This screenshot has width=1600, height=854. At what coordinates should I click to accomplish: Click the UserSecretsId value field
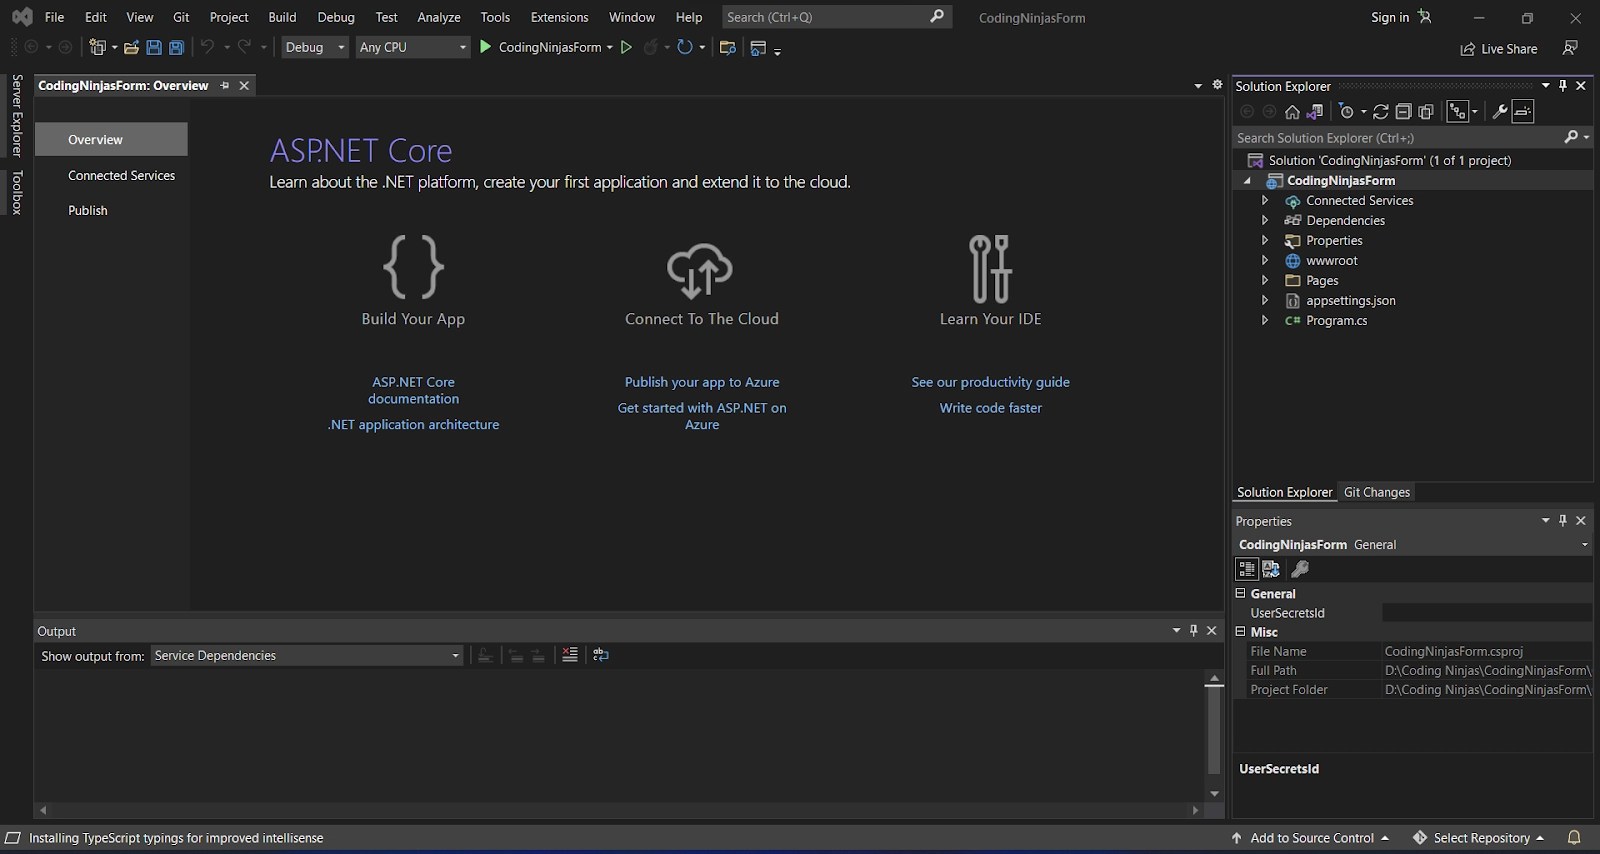point(1487,613)
